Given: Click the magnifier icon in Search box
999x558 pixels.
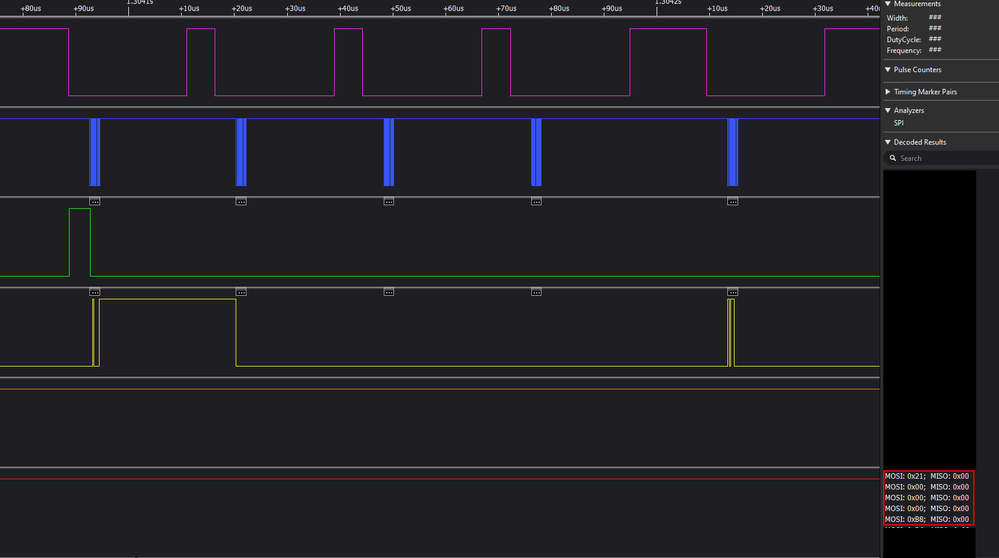Looking at the screenshot, I should tap(893, 158).
